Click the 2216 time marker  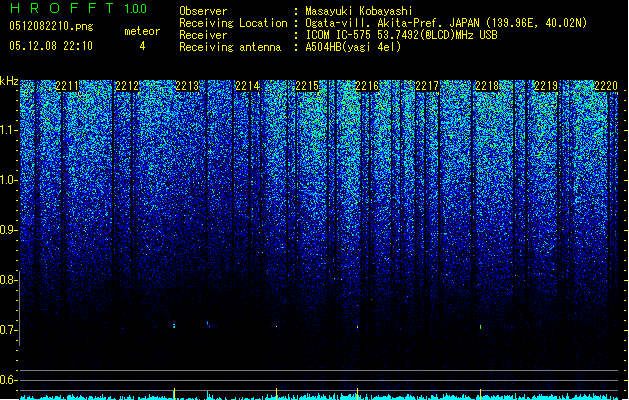[x=367, y=86]
